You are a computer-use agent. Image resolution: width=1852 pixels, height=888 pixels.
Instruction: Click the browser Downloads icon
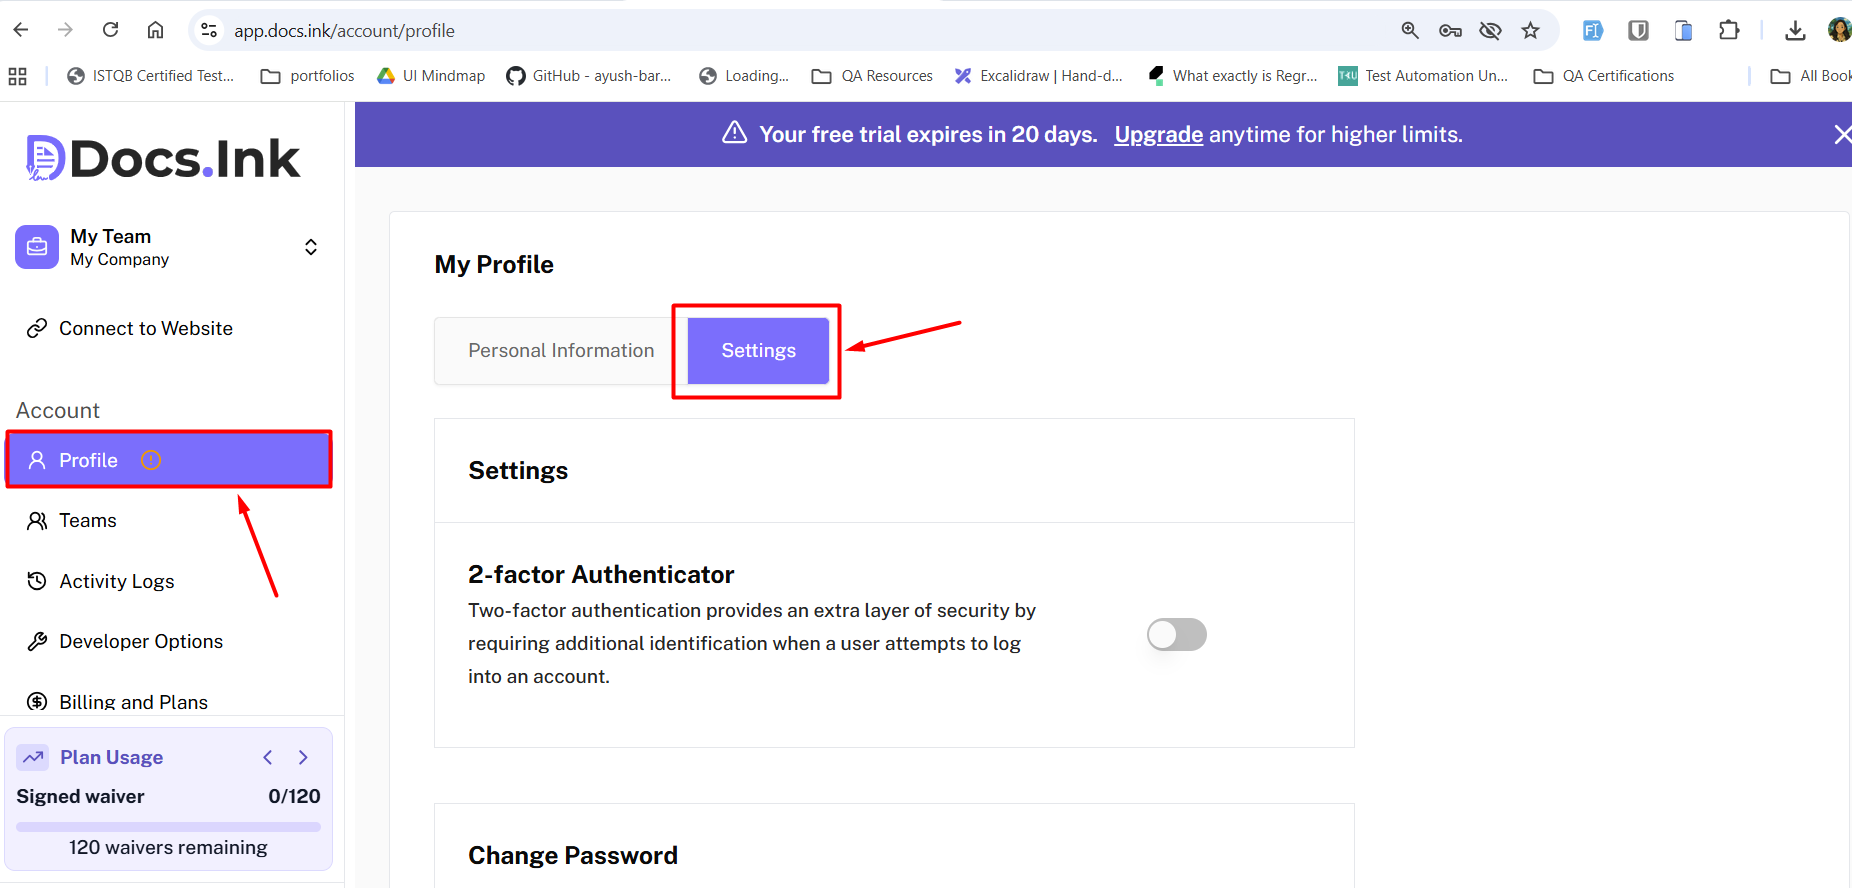click(1795, 31)
